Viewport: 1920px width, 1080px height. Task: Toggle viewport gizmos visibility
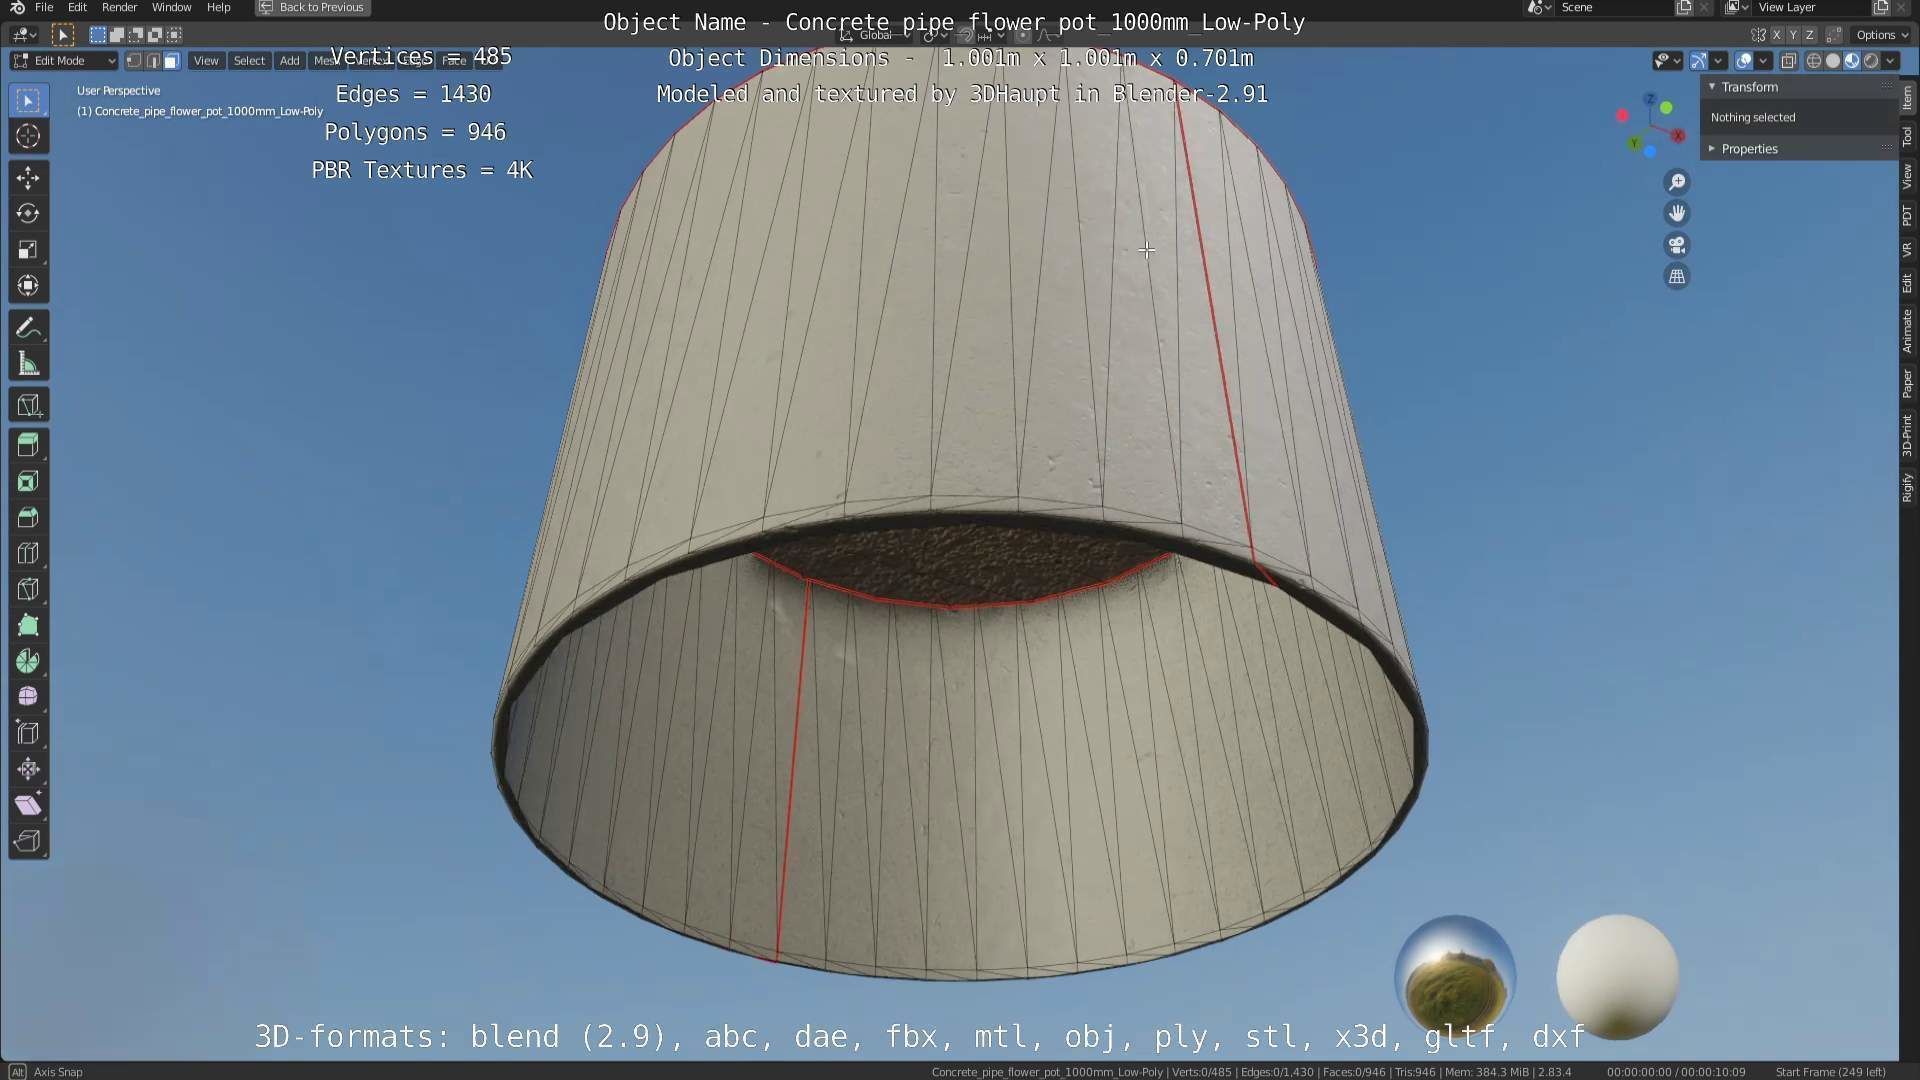(1699, 61)
